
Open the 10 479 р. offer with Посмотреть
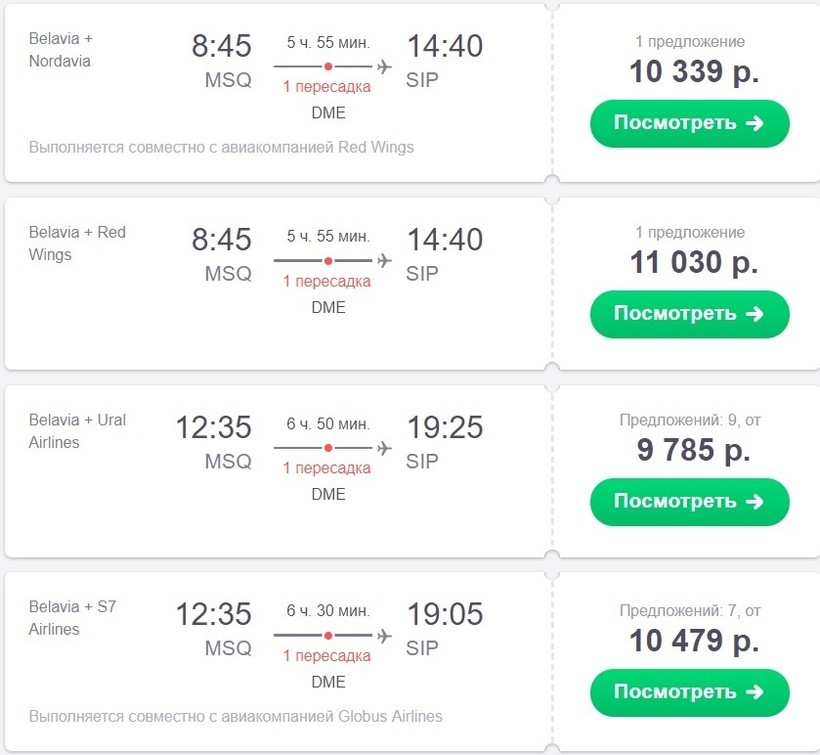pyautogui.click(x=689, y=692)
